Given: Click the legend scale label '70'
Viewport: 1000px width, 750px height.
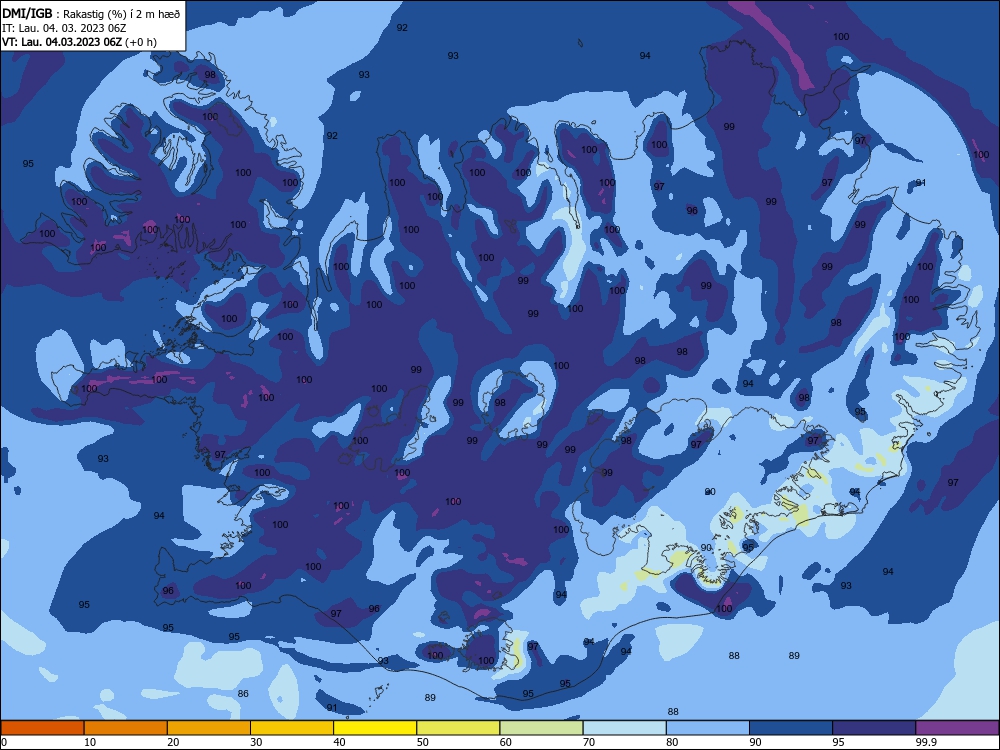Looking at the screenshot, I should click(589, 742).
